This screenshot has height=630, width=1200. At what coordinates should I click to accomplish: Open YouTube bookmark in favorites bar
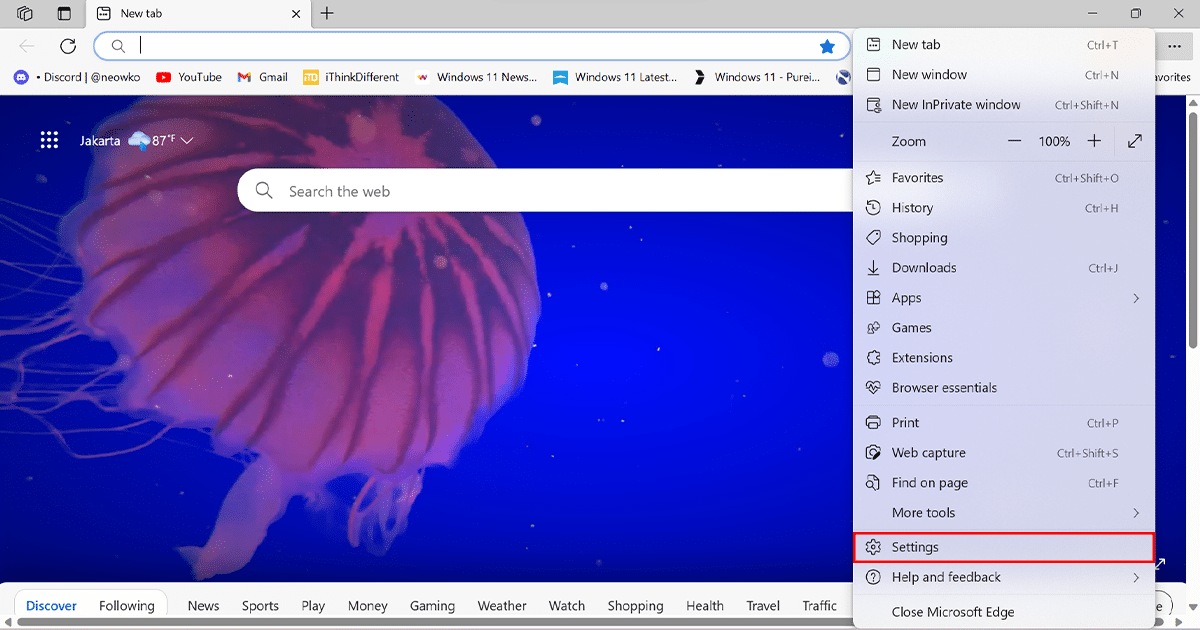click(x=189, y=77)
